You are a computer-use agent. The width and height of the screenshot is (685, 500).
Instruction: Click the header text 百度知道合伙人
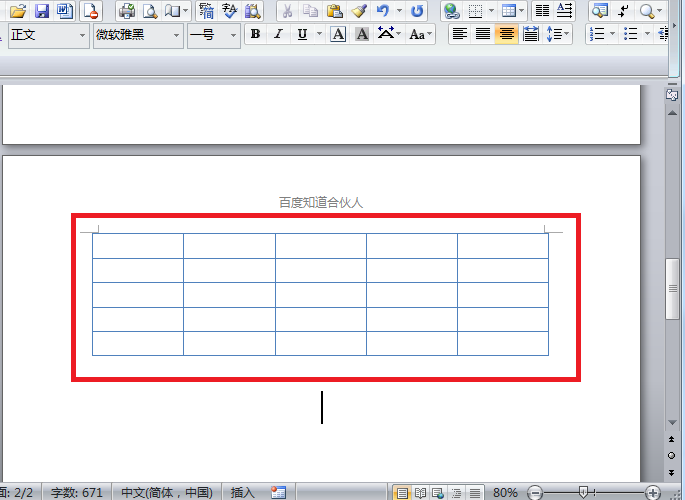321,203
